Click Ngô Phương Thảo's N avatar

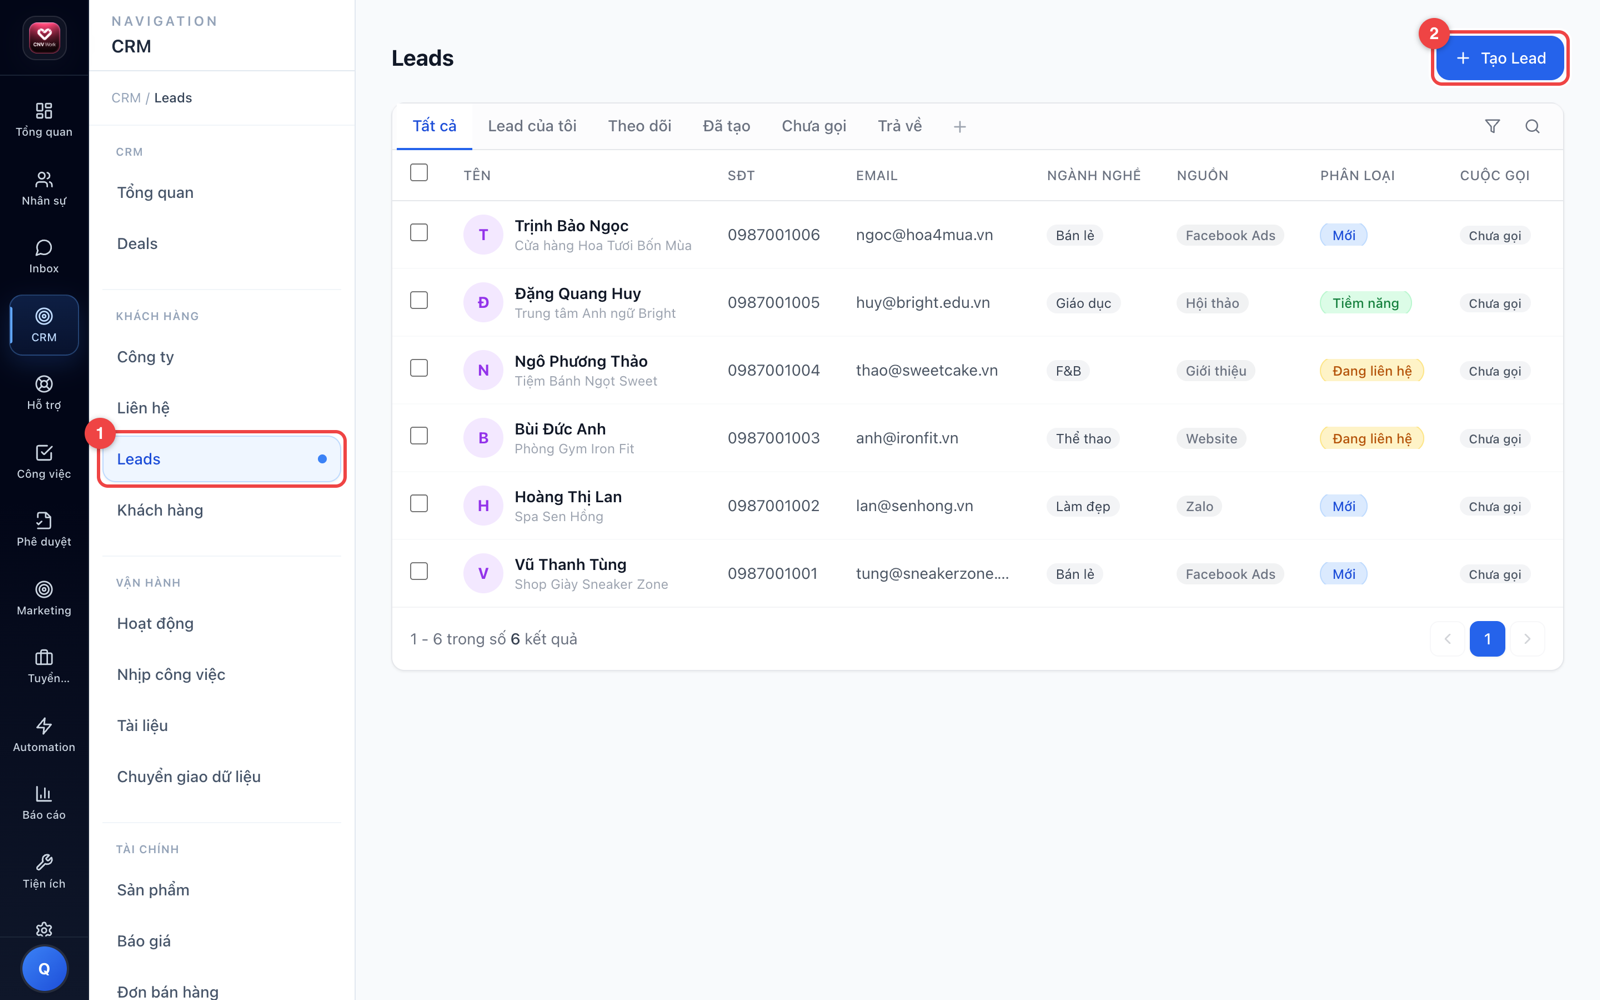(483, 370)
